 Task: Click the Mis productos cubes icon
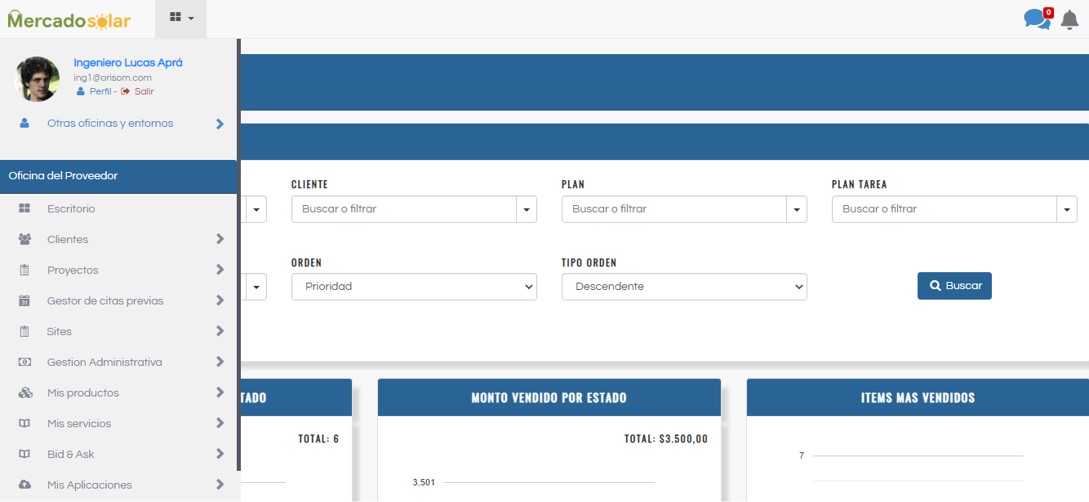click(x=25, y=393)
